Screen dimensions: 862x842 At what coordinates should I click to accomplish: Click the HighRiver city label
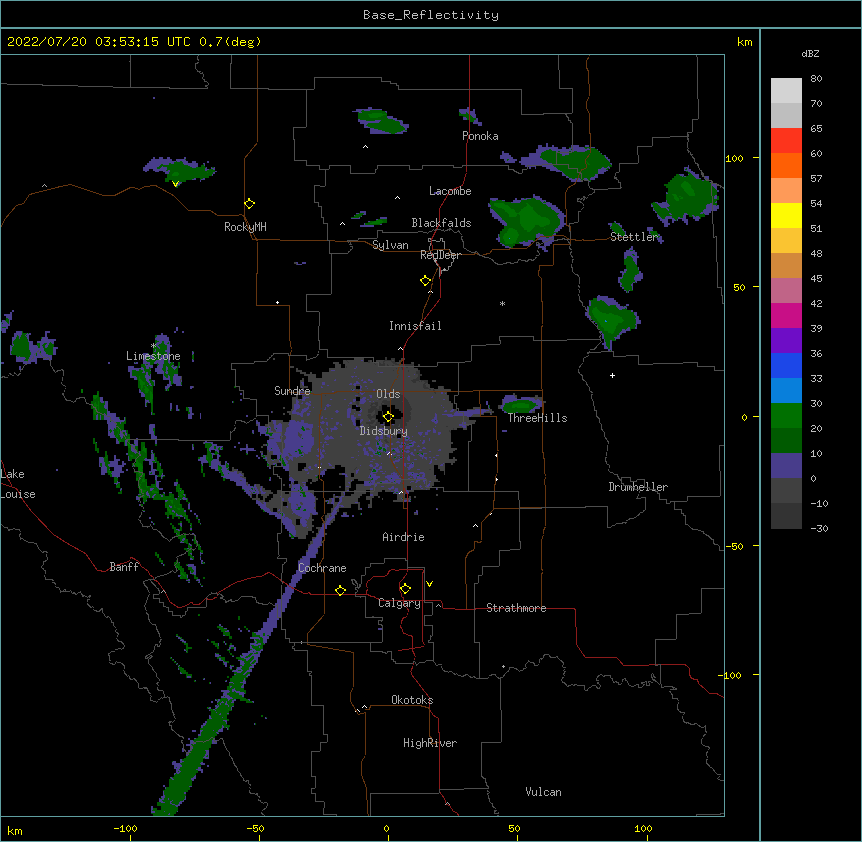point(430,743)
